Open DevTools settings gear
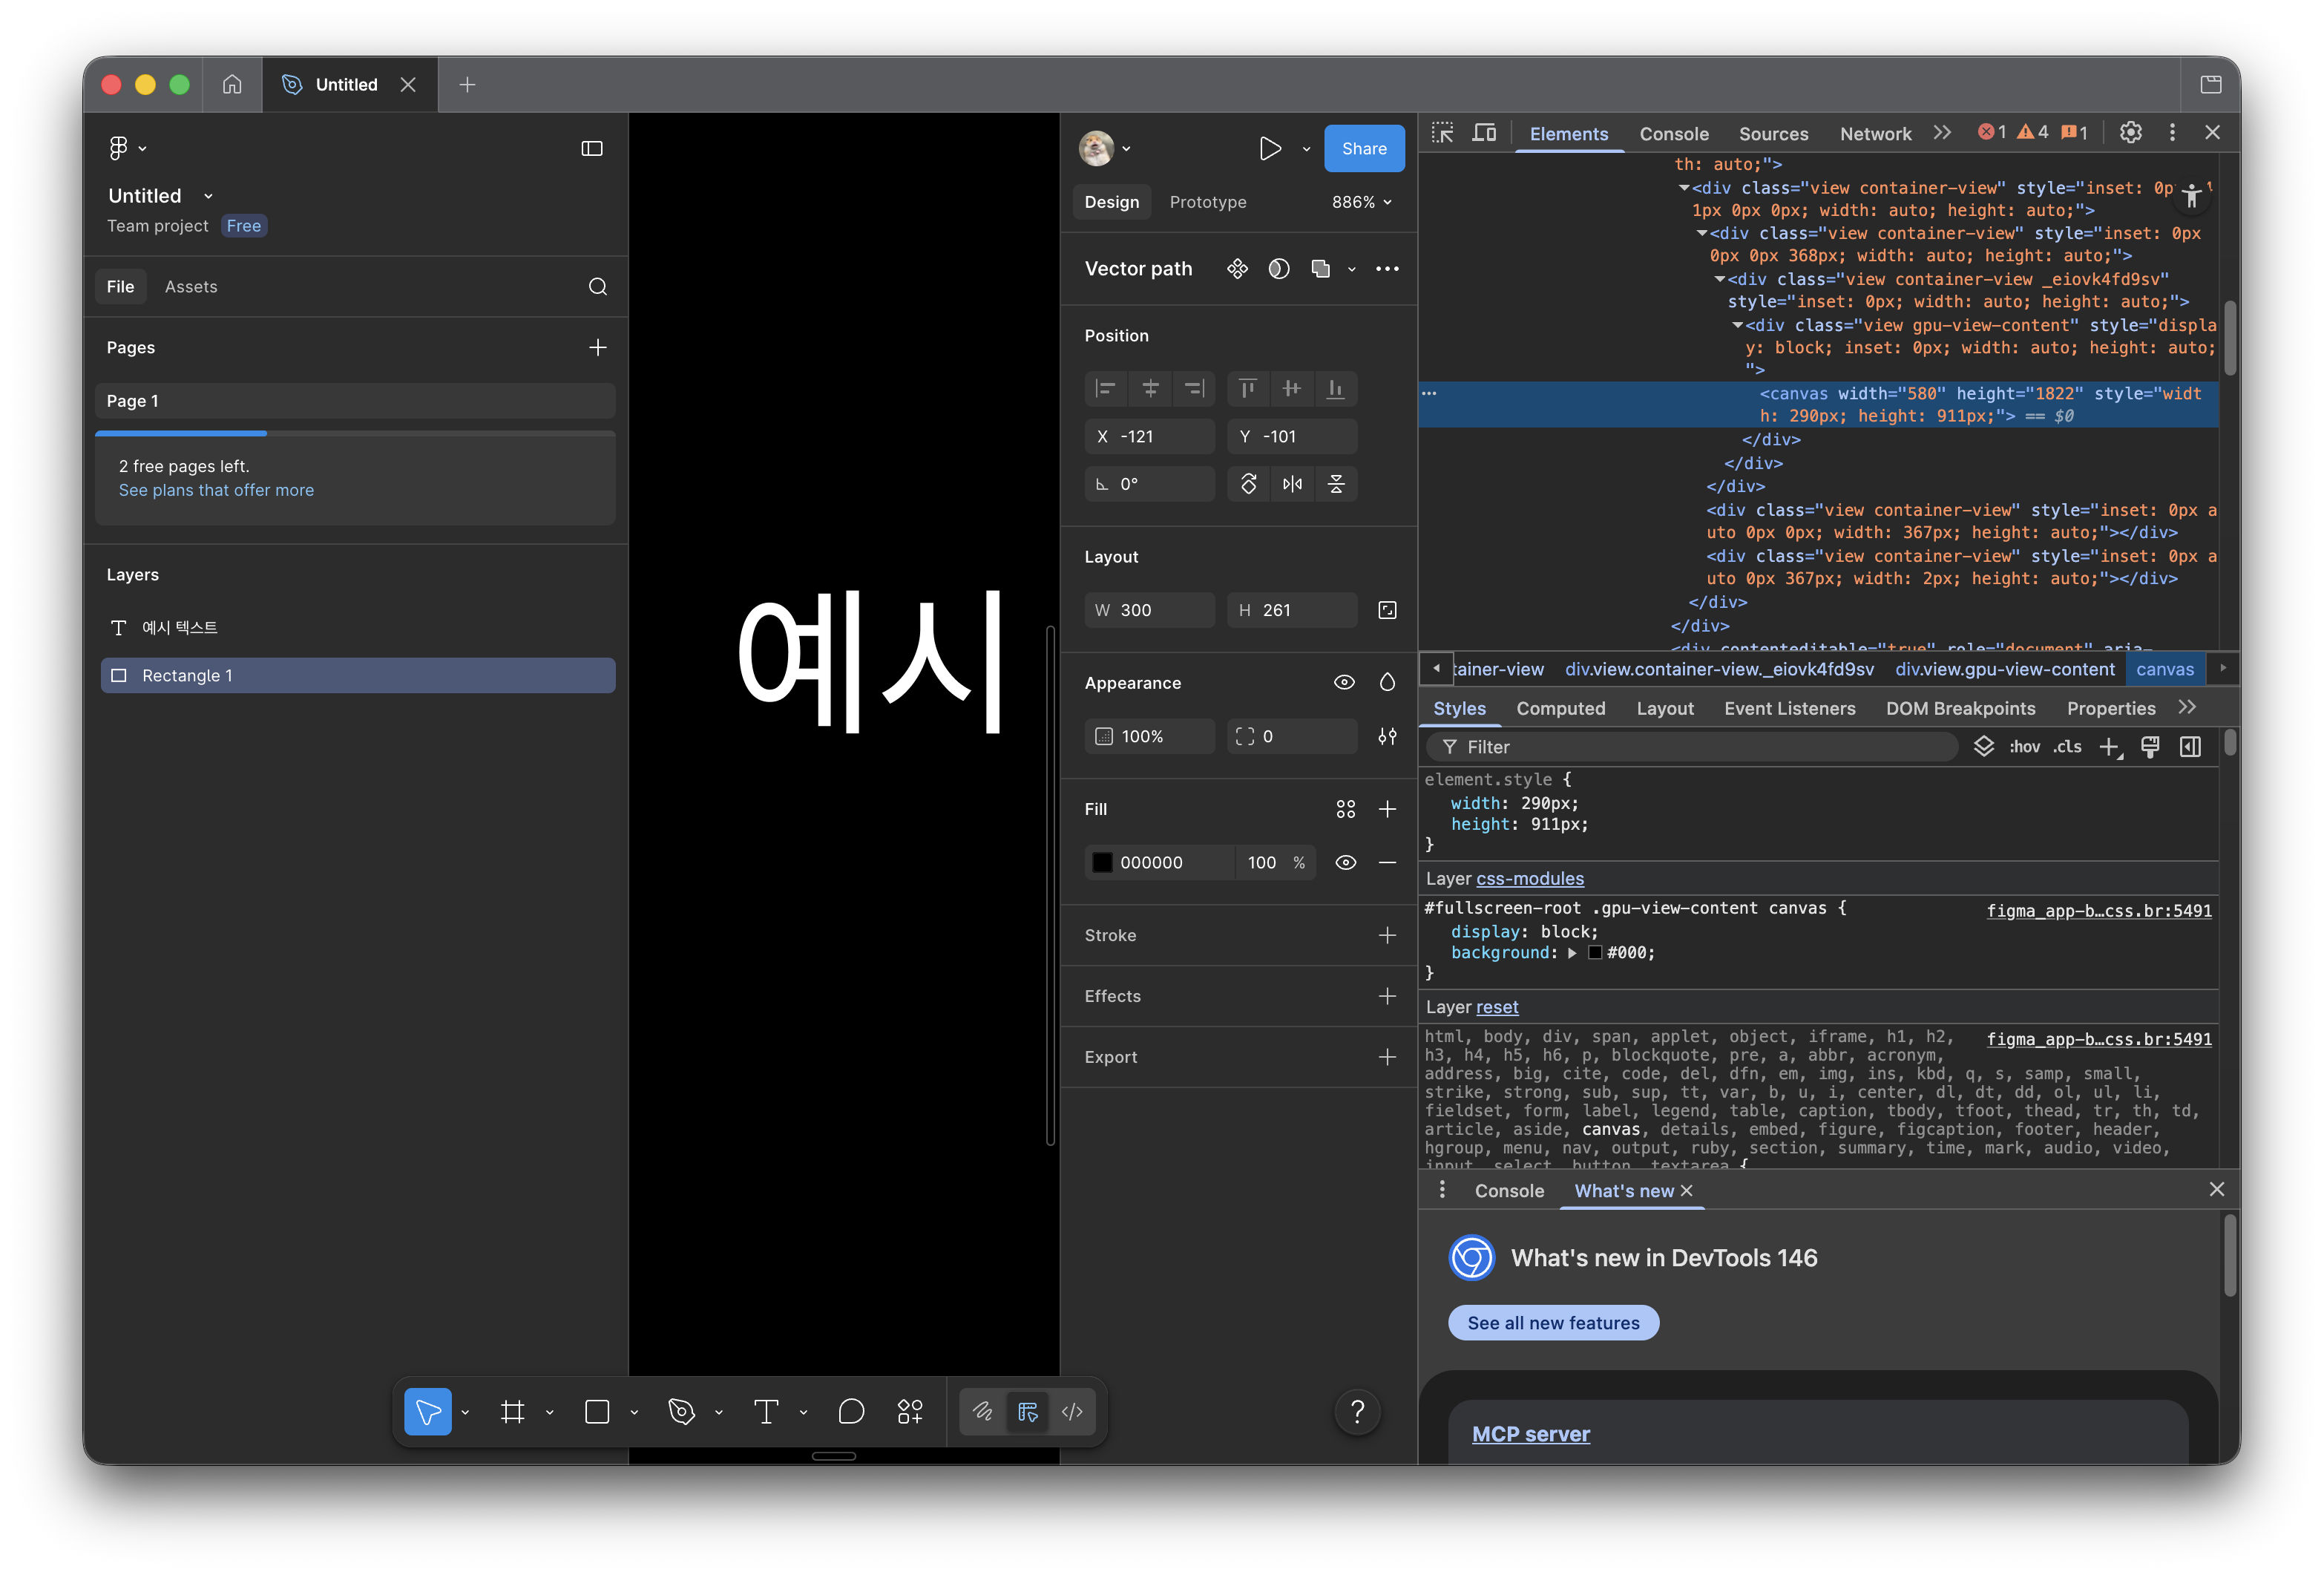Viewport: 2324px width, 1575px height. tap(2130, 133)
